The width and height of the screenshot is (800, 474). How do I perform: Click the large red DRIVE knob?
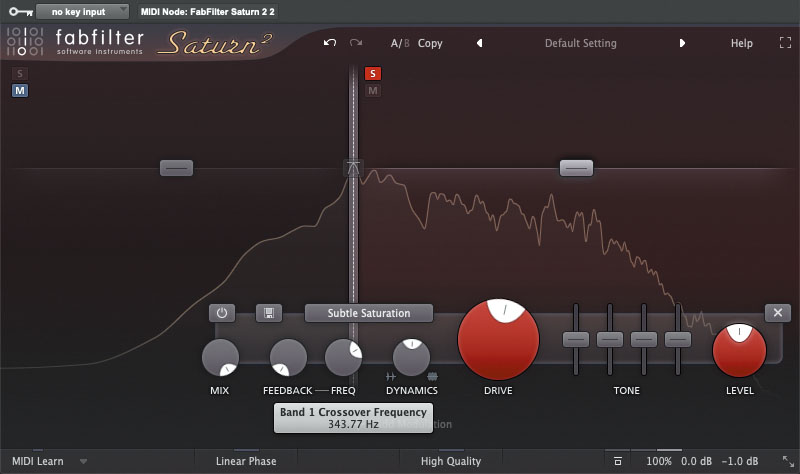point(498,339)
